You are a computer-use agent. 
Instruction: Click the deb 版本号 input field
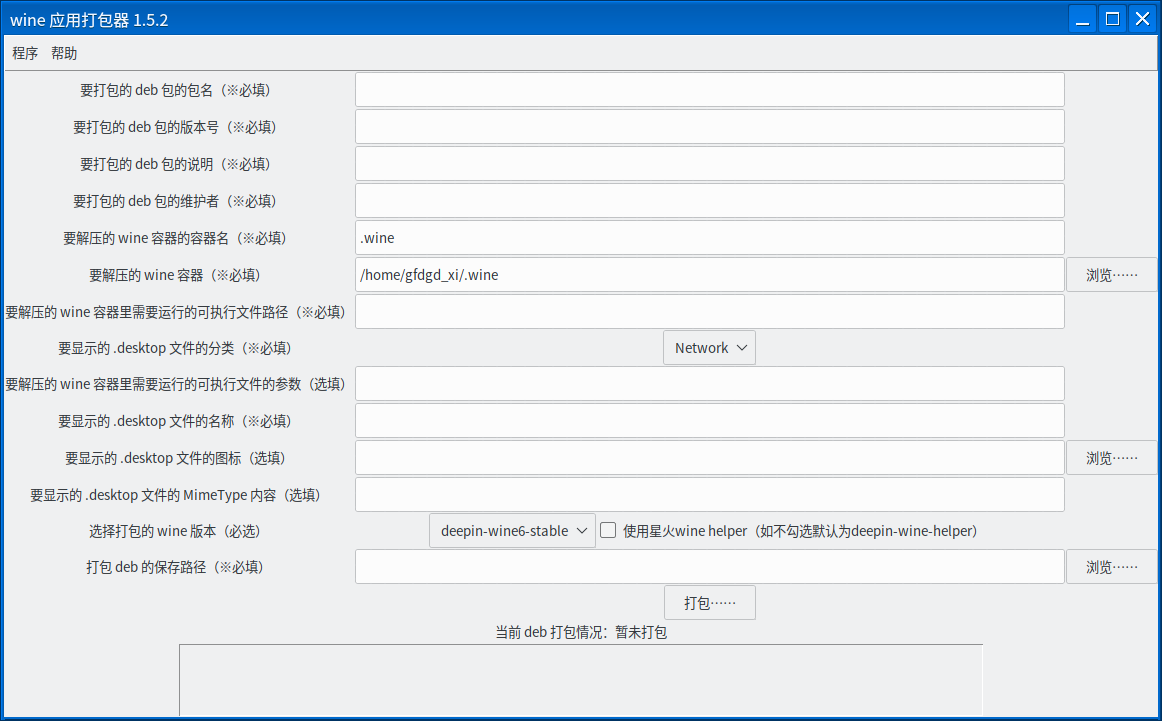pyautogui.click(x=709, y=127)
